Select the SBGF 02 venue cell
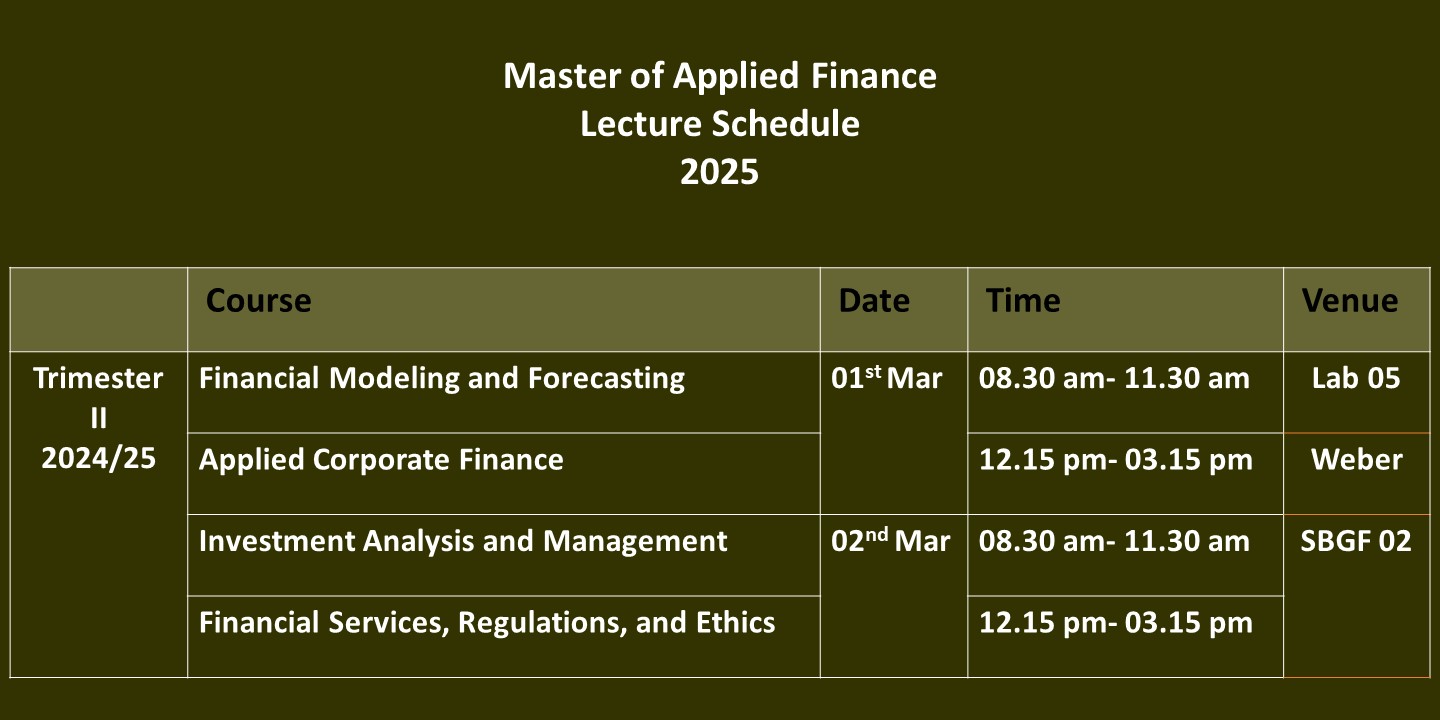This screenshot has width=1440, height=720. [1356, 542]
